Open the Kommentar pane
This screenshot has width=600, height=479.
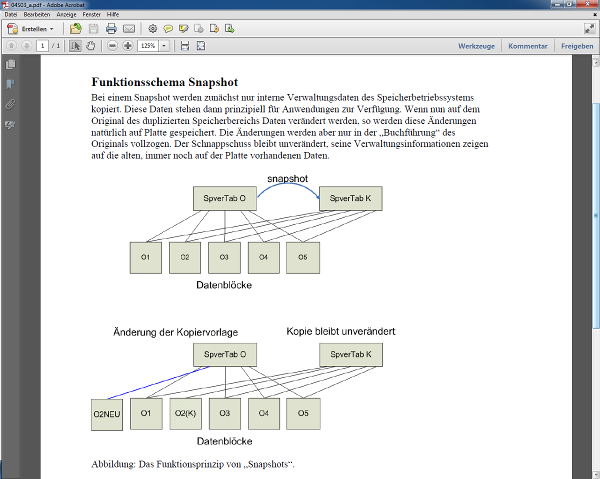(527, 46)
